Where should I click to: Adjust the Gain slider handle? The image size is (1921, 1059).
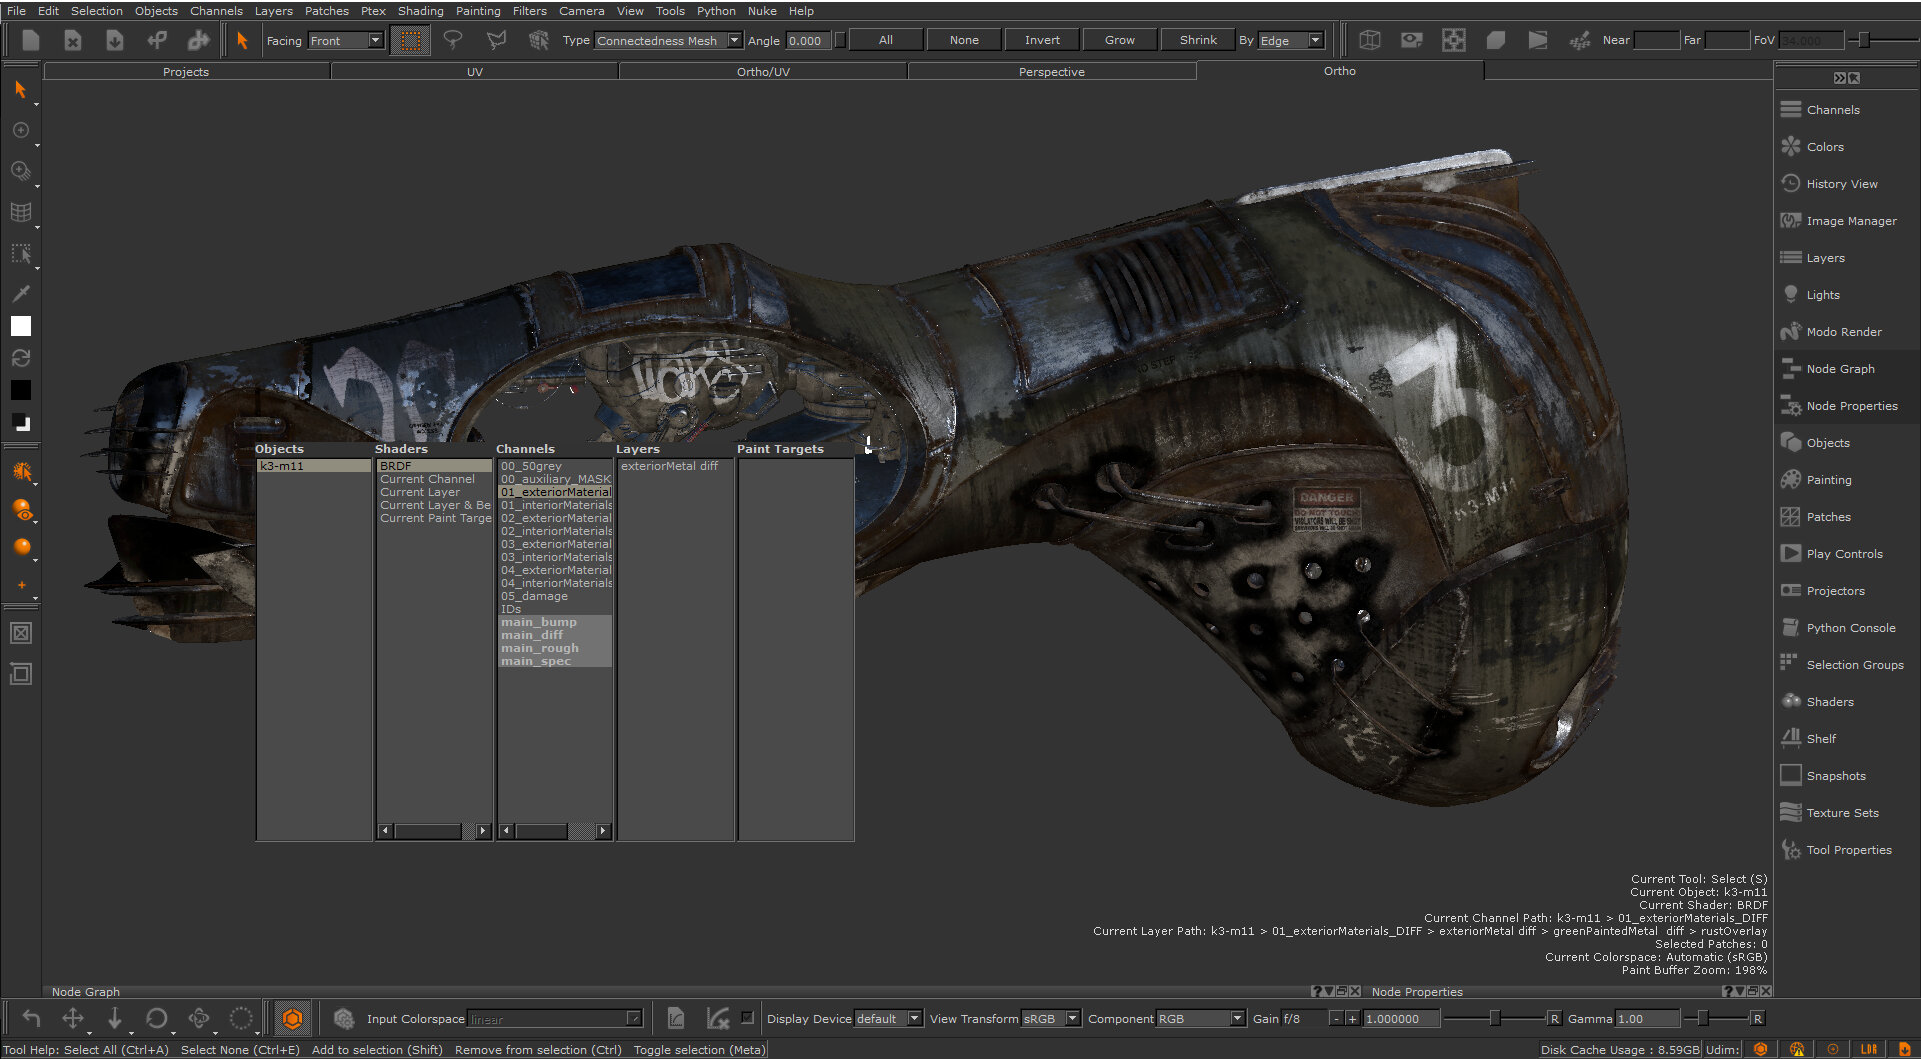click(1494, 1018)
